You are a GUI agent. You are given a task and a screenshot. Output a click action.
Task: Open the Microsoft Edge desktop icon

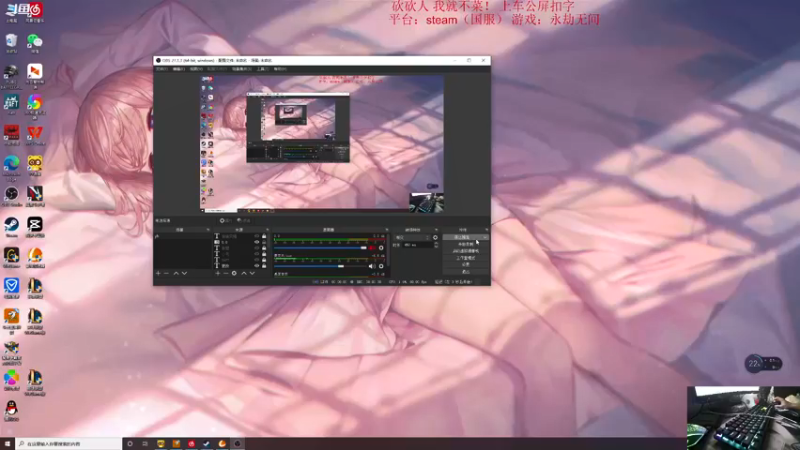(11, 167)
